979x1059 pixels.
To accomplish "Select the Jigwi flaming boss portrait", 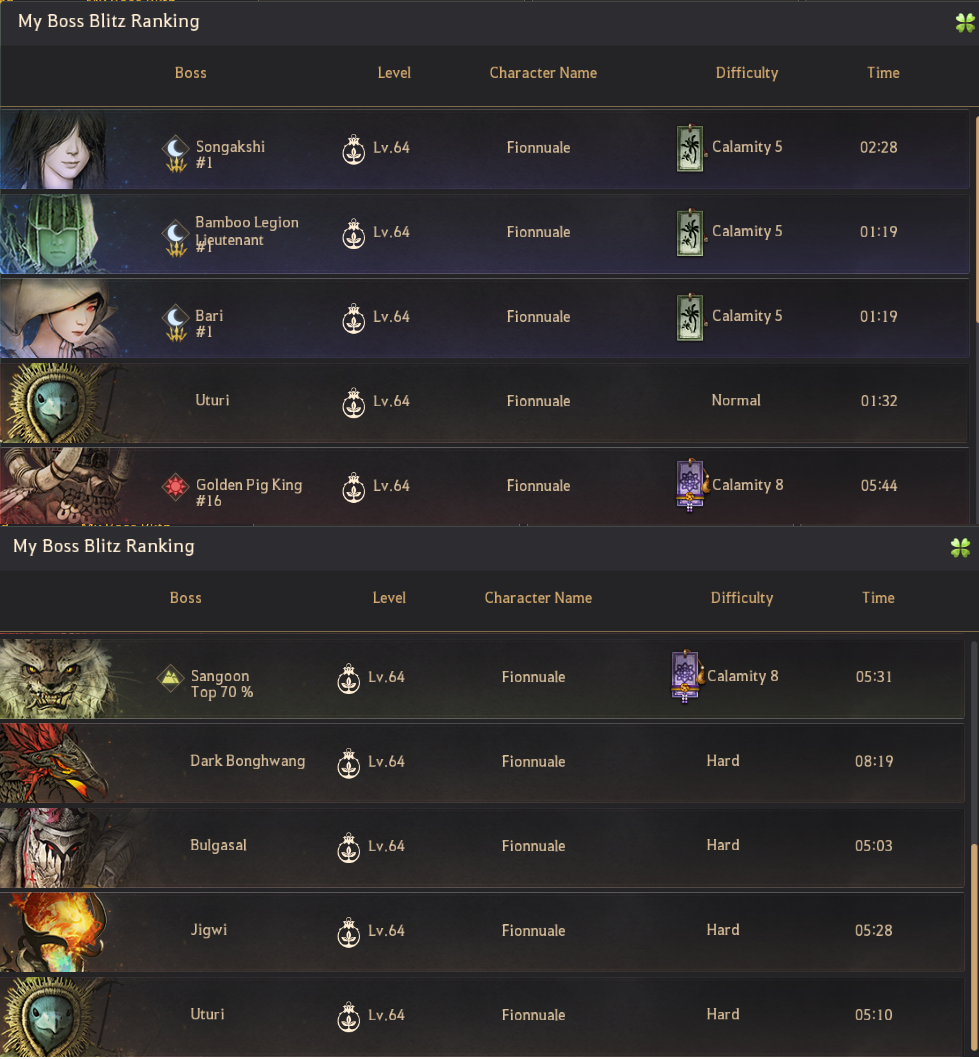I will point(54,932).
